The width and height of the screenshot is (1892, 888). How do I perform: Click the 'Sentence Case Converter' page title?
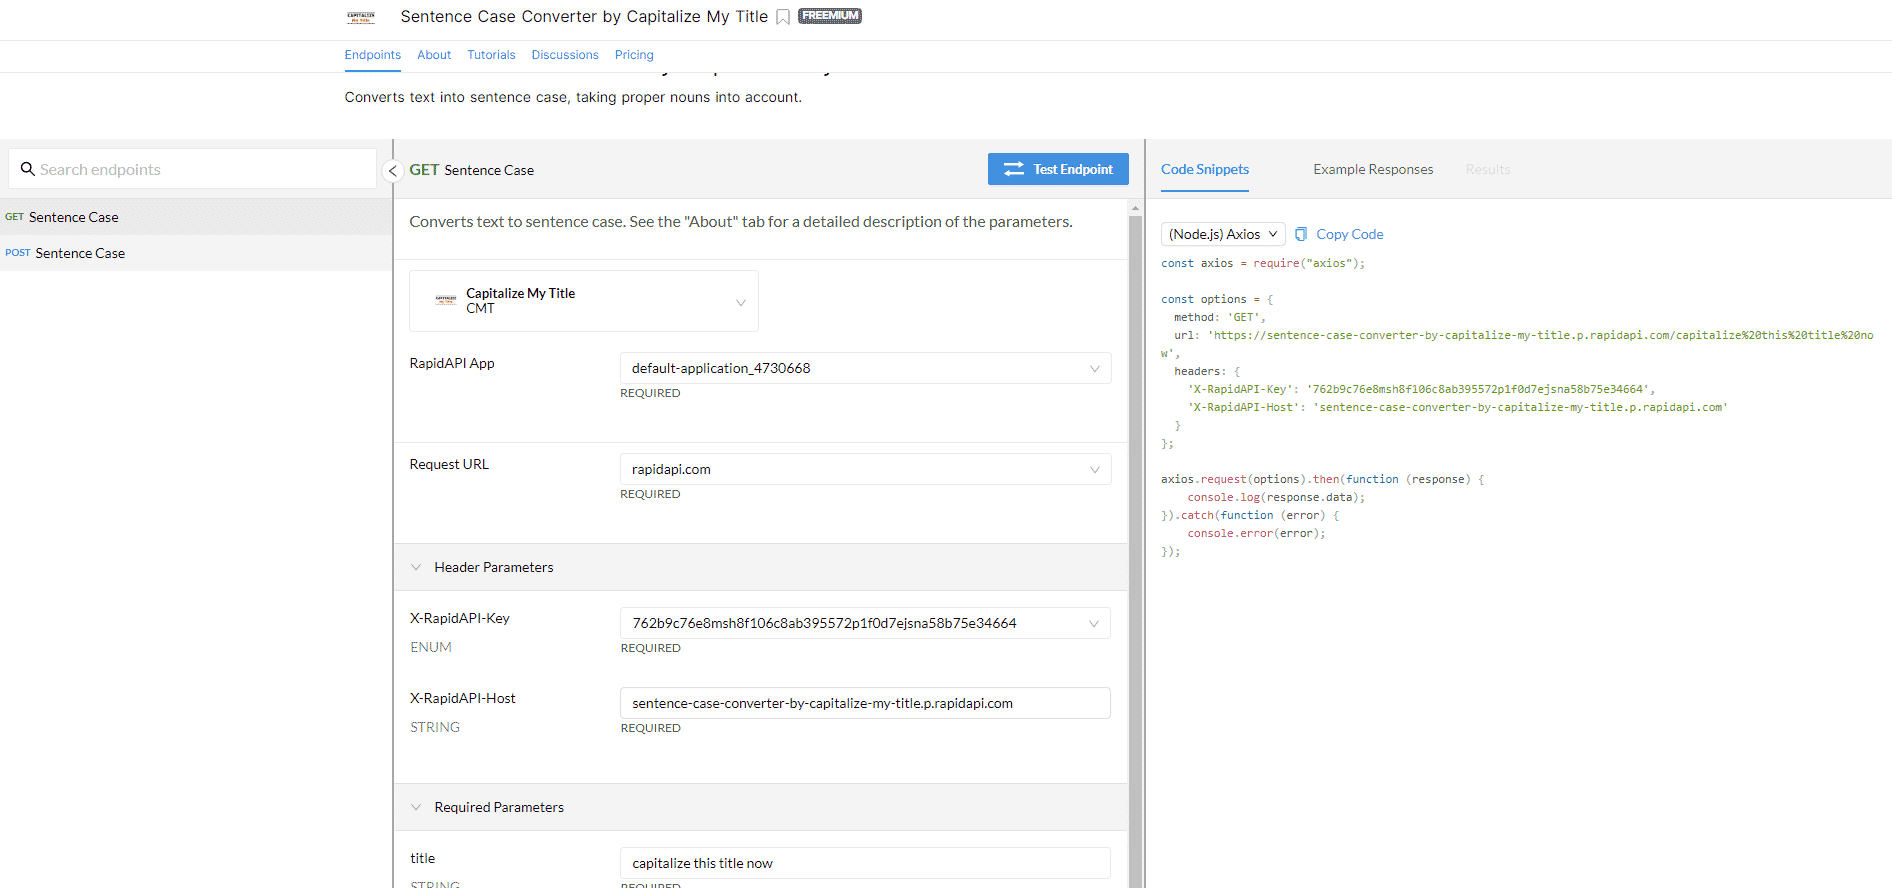point(584,17)
